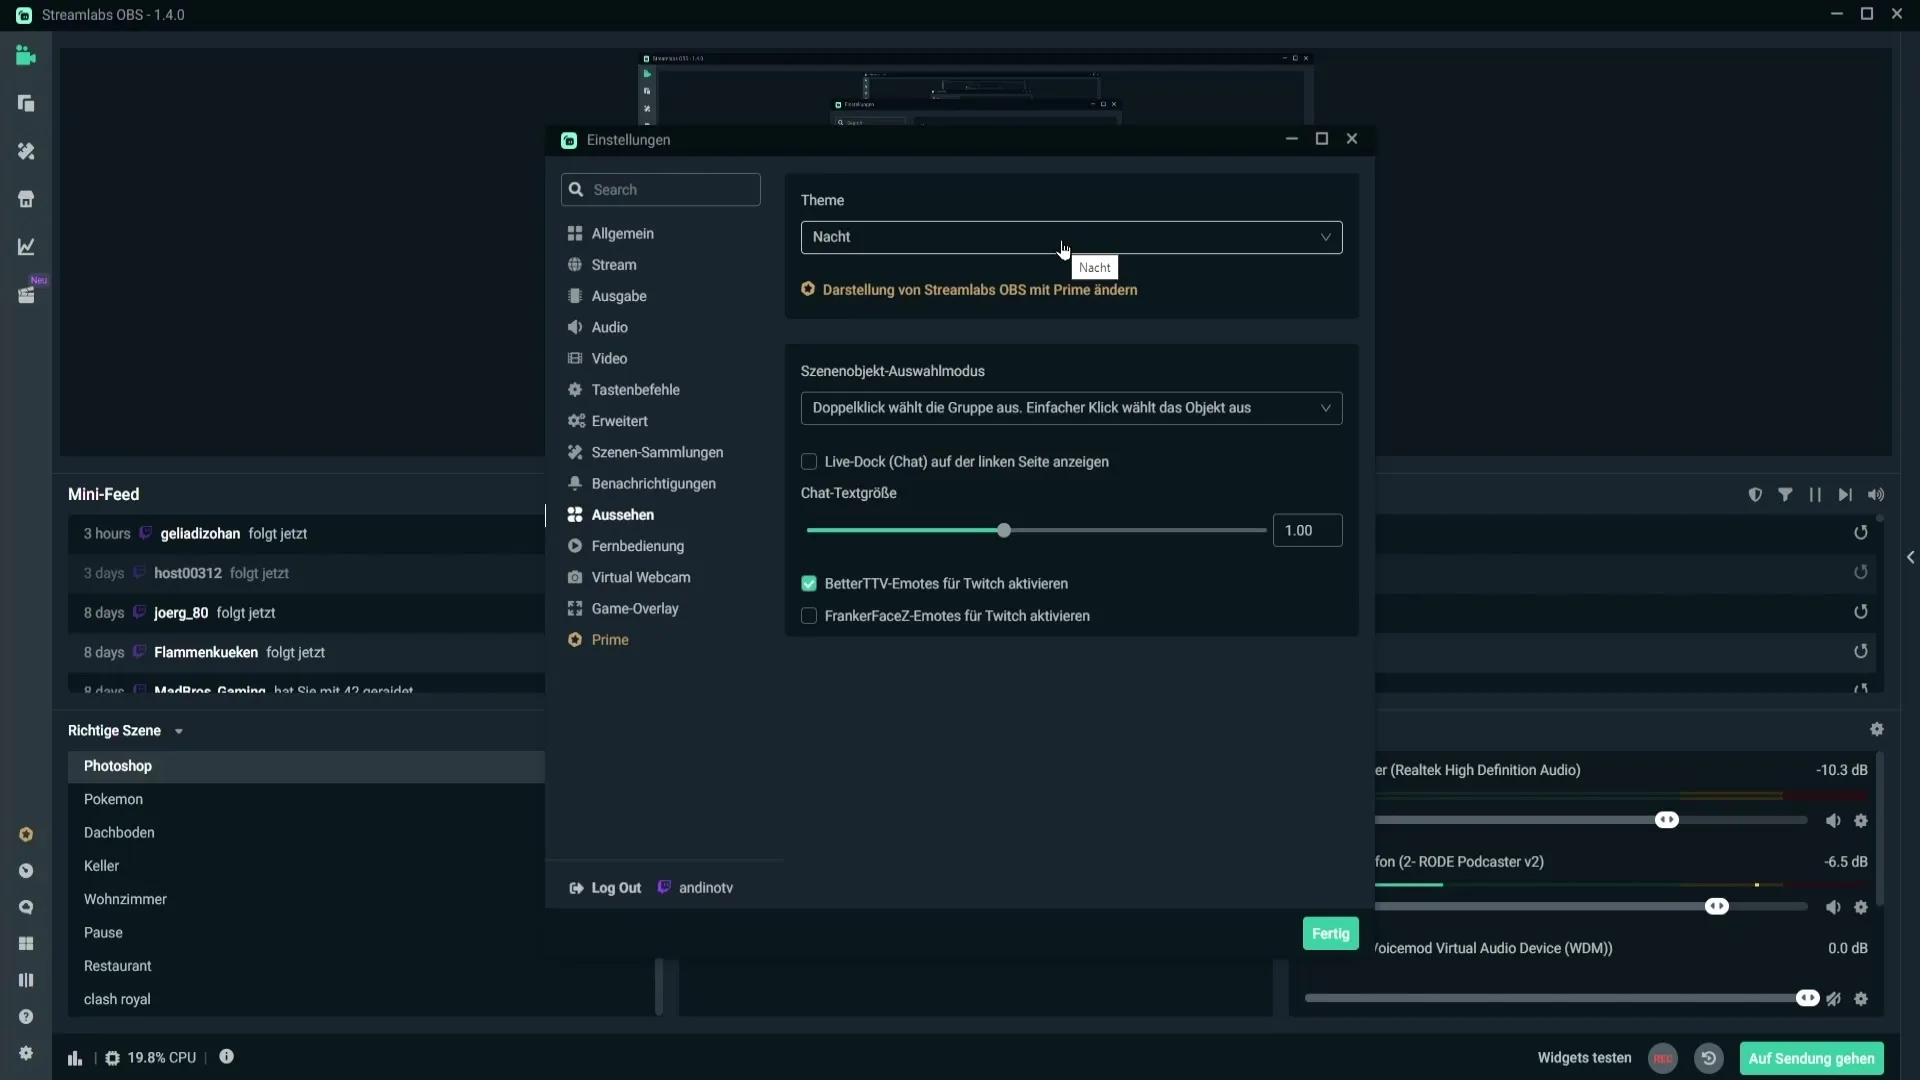The image size is (1920, 1080).
Task: Toggle FrankerFaceZ-Emotes für Twitch aktivieren
Action: point(808,616)
